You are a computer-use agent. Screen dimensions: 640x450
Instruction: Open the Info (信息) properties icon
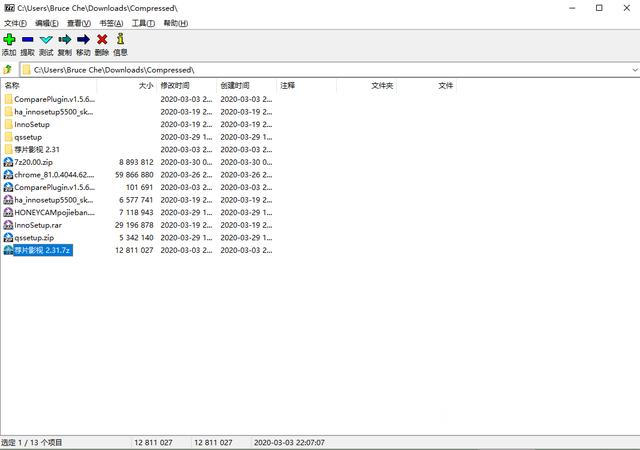120,40
